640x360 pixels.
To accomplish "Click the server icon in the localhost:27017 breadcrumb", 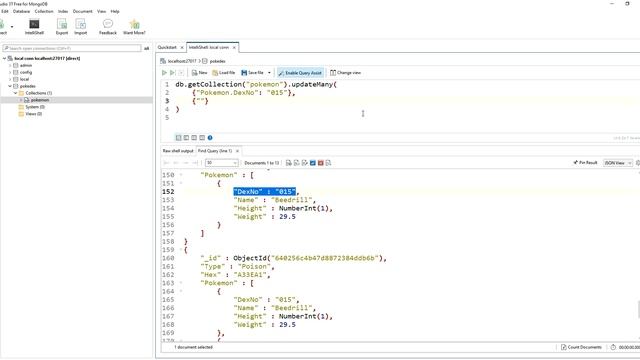I will coord(163,61).
